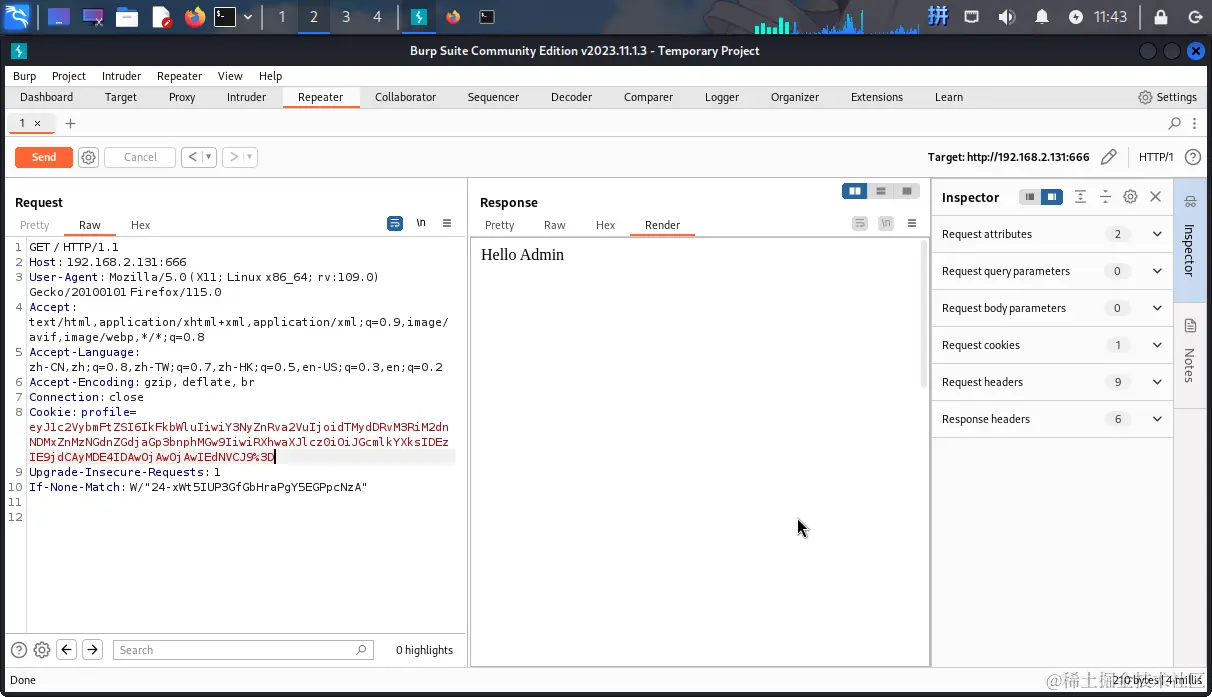Open Burp Settings
Viewport: 1212px width, 697px height.
tap(1168, 97)
